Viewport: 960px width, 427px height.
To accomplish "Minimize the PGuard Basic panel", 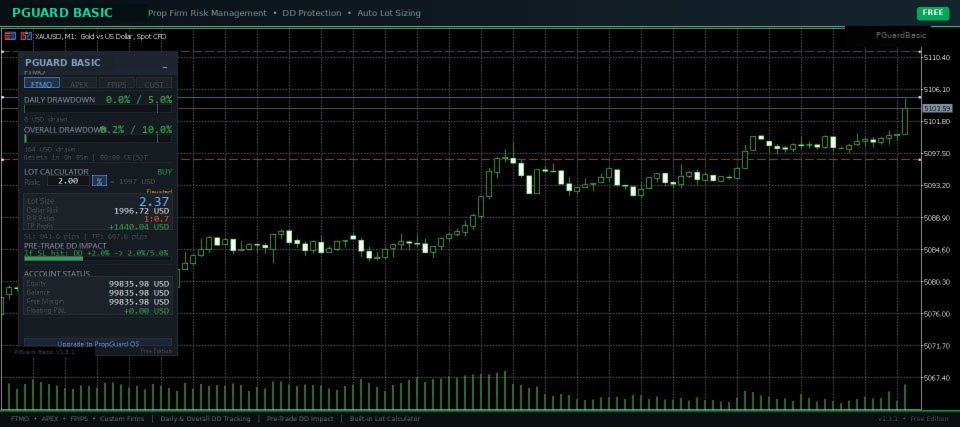I will [165, 65].
